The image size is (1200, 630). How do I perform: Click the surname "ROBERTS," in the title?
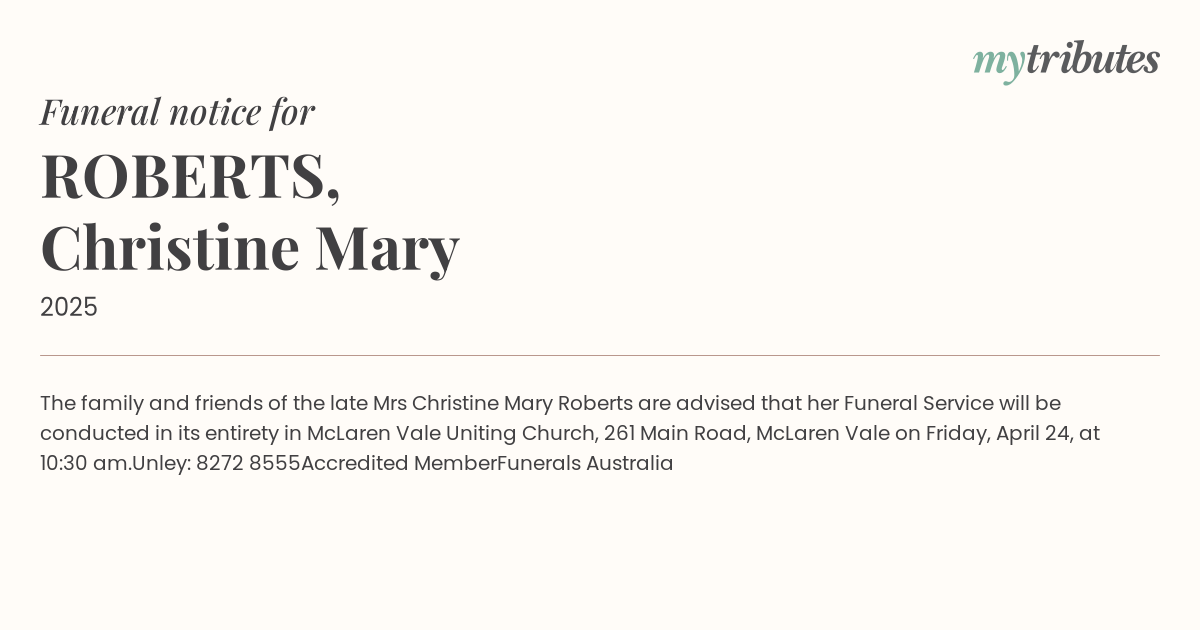click(x=190, y=176)
